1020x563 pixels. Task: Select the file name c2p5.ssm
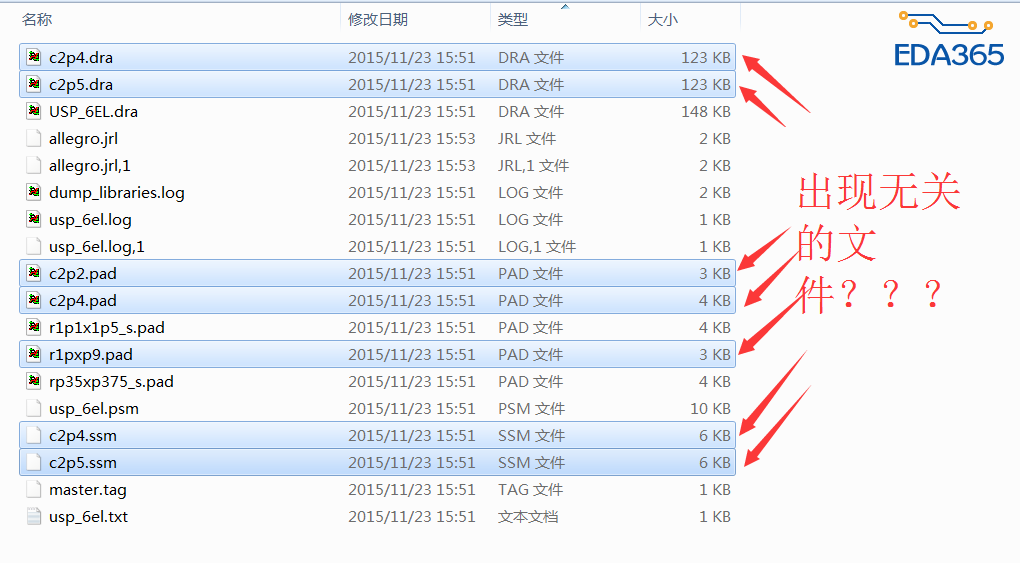pos(83,463)
